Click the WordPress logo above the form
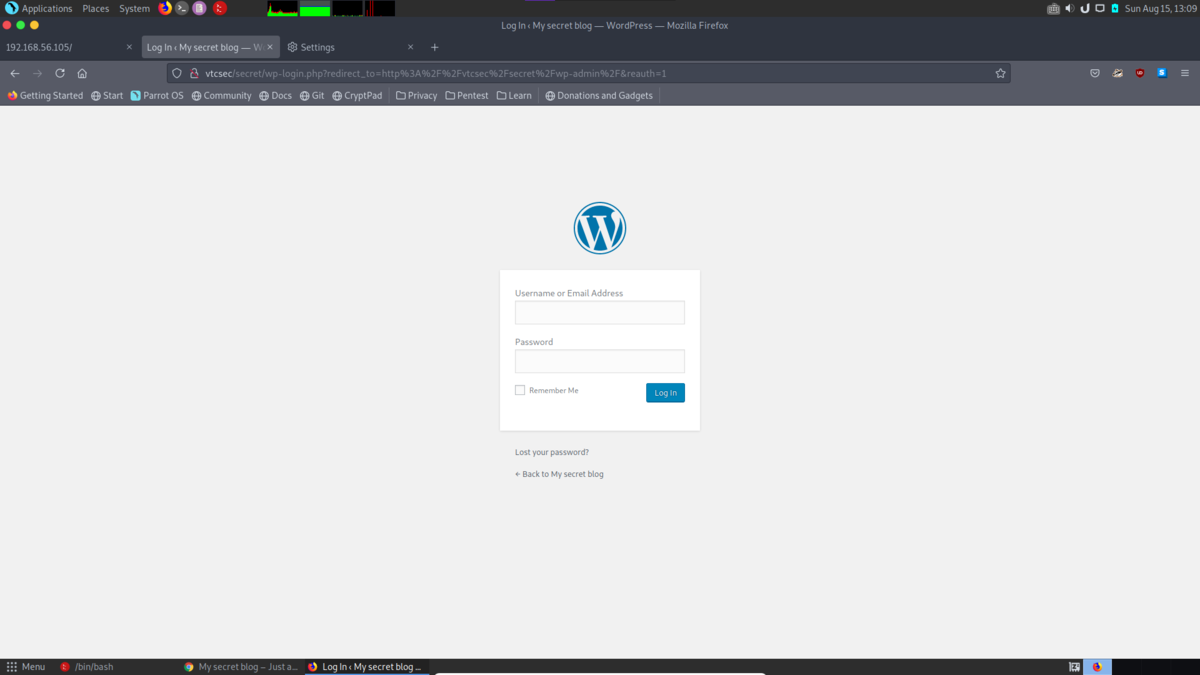Image resolution: width=1200 pixels, height=675 pixels. click(600, 228)
